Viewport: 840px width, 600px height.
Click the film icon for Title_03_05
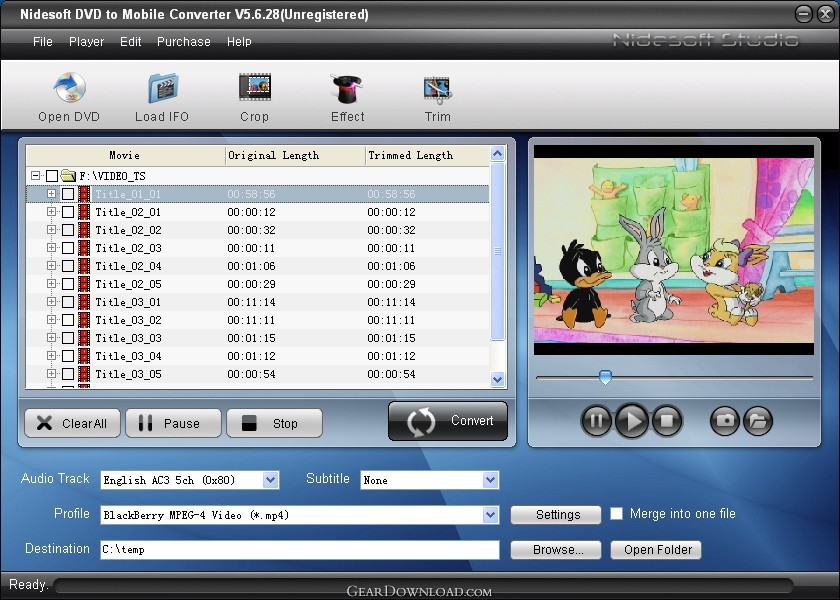84,374
